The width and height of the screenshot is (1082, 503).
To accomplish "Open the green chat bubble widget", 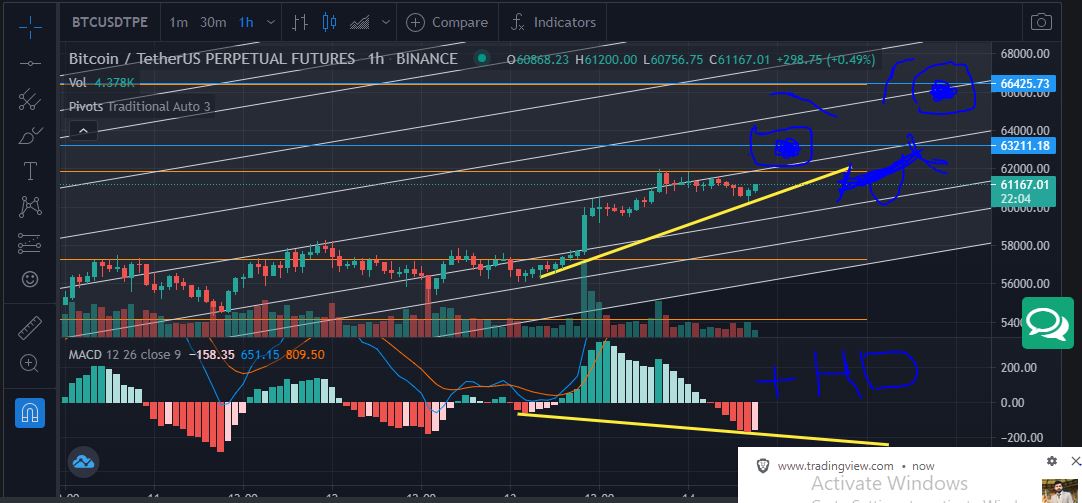I will point(1047,323).
